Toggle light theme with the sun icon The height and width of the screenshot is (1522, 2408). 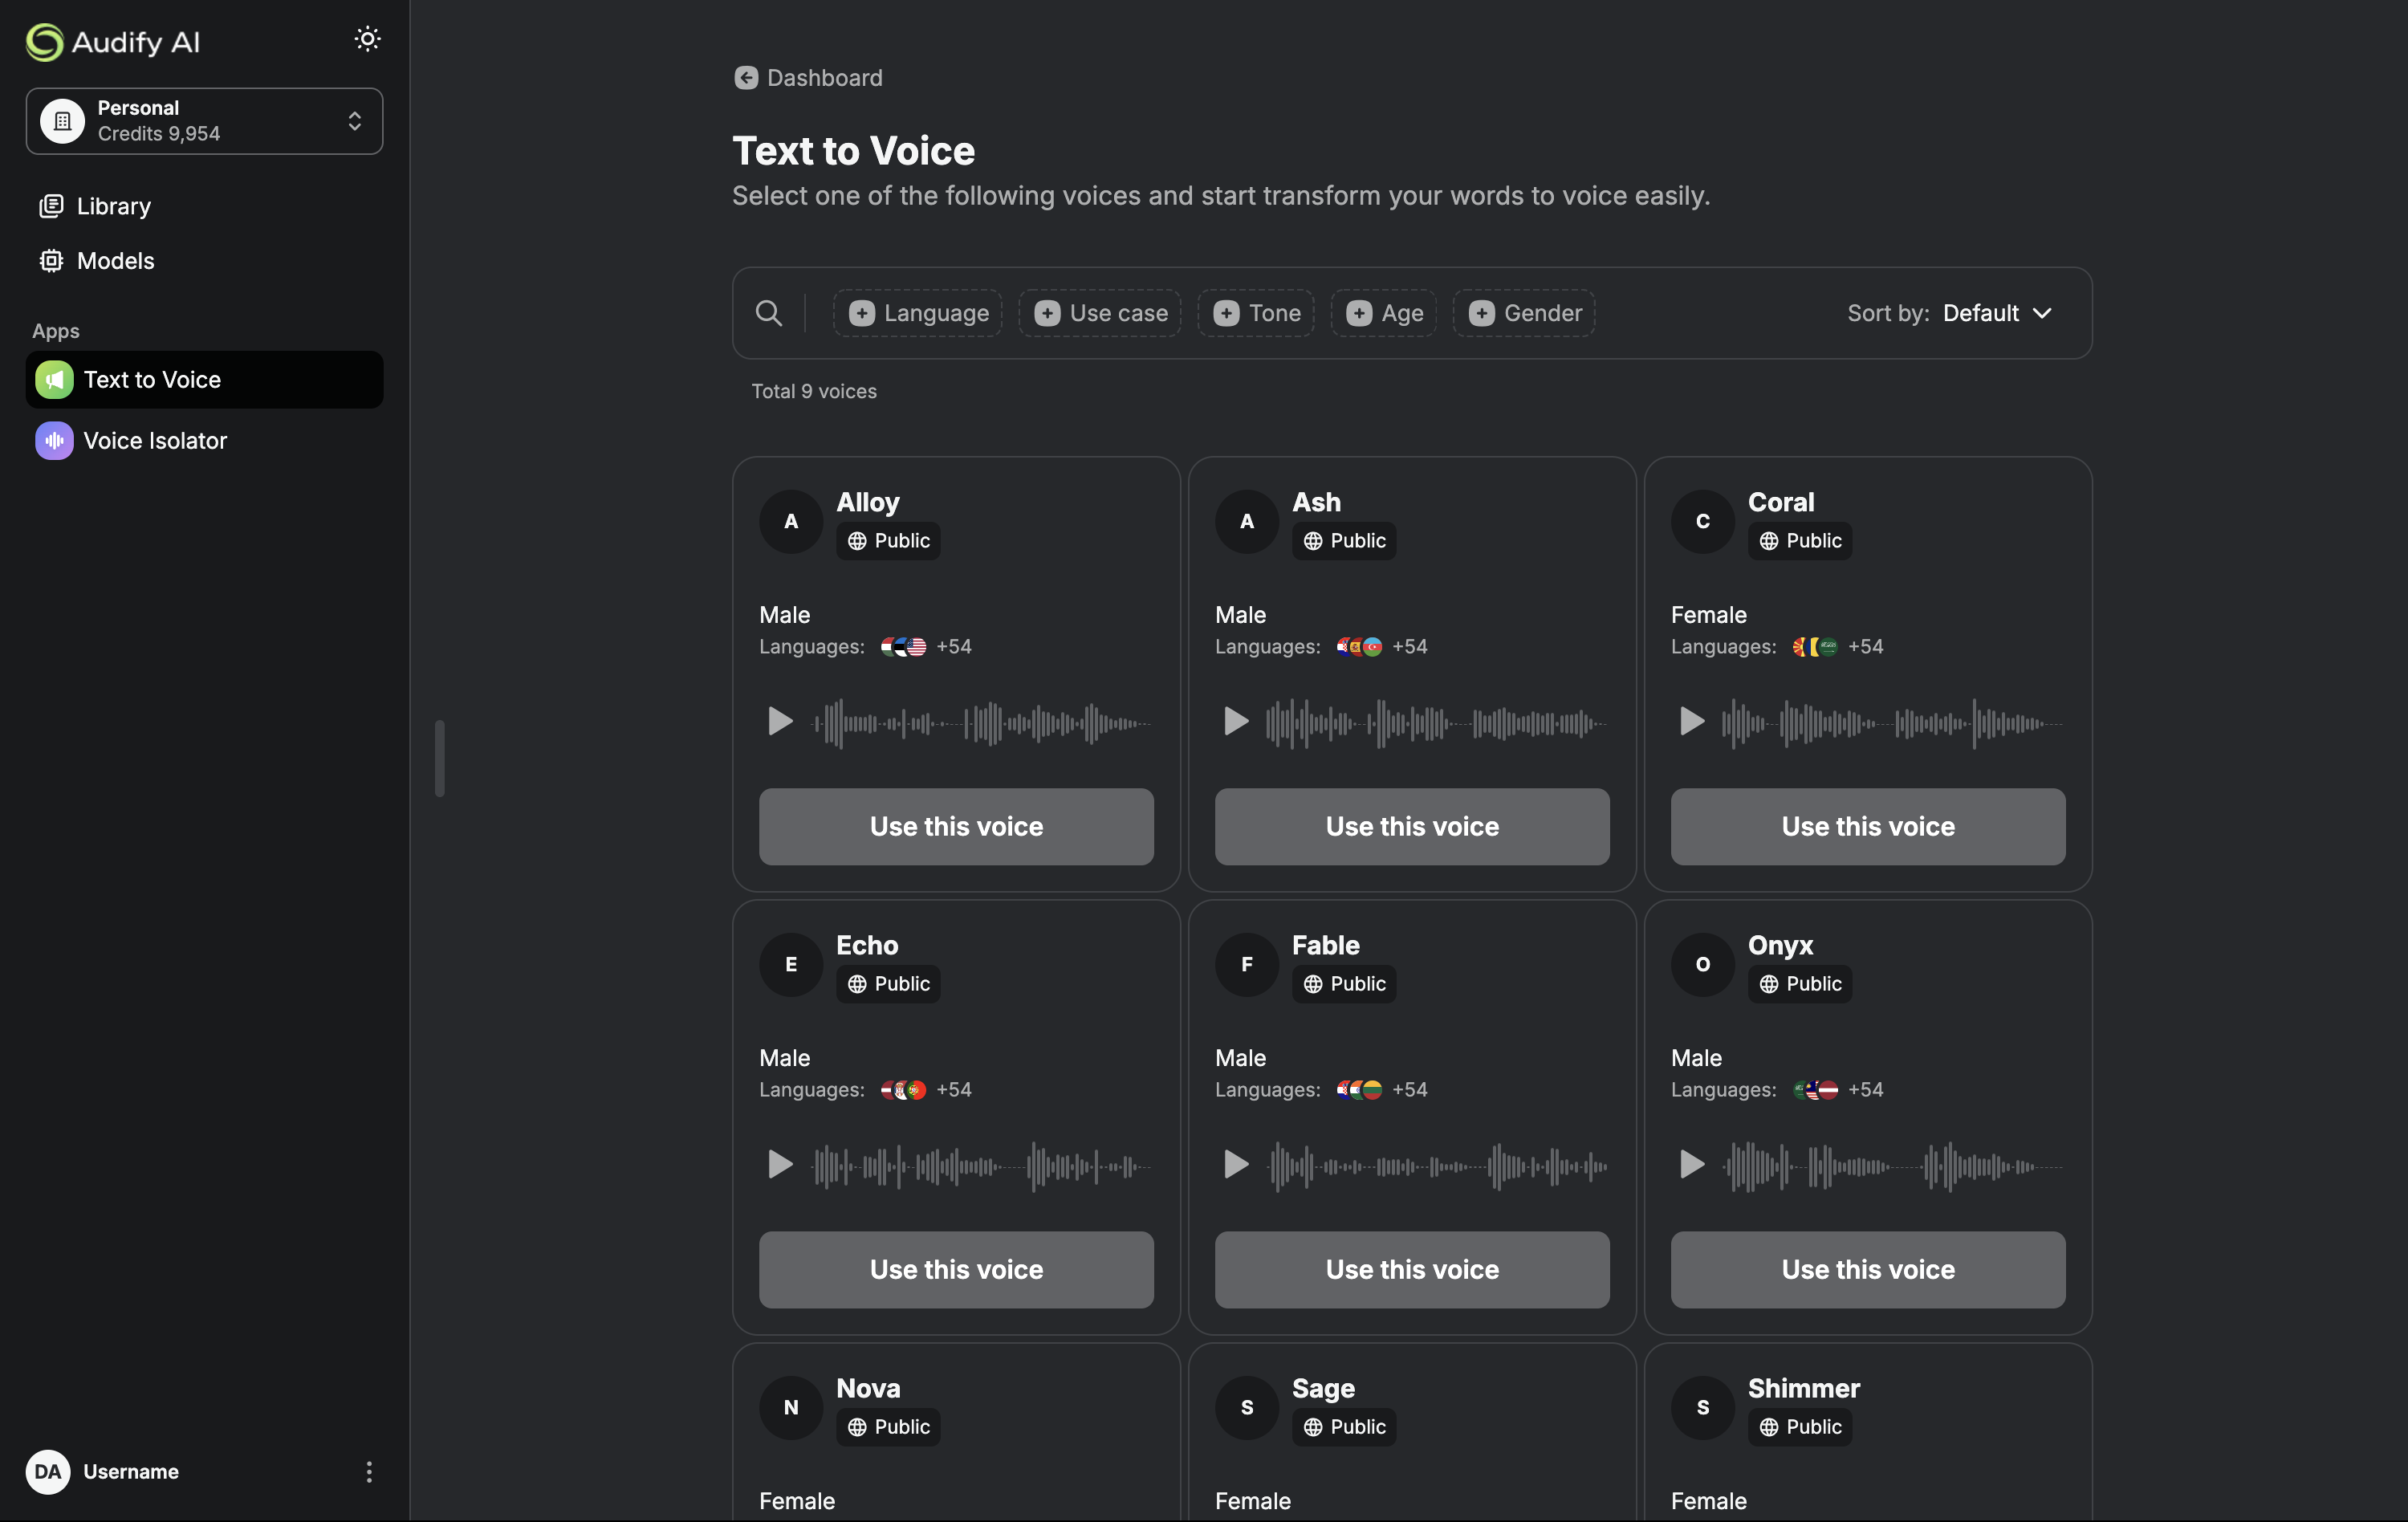(x=367, y=38)
